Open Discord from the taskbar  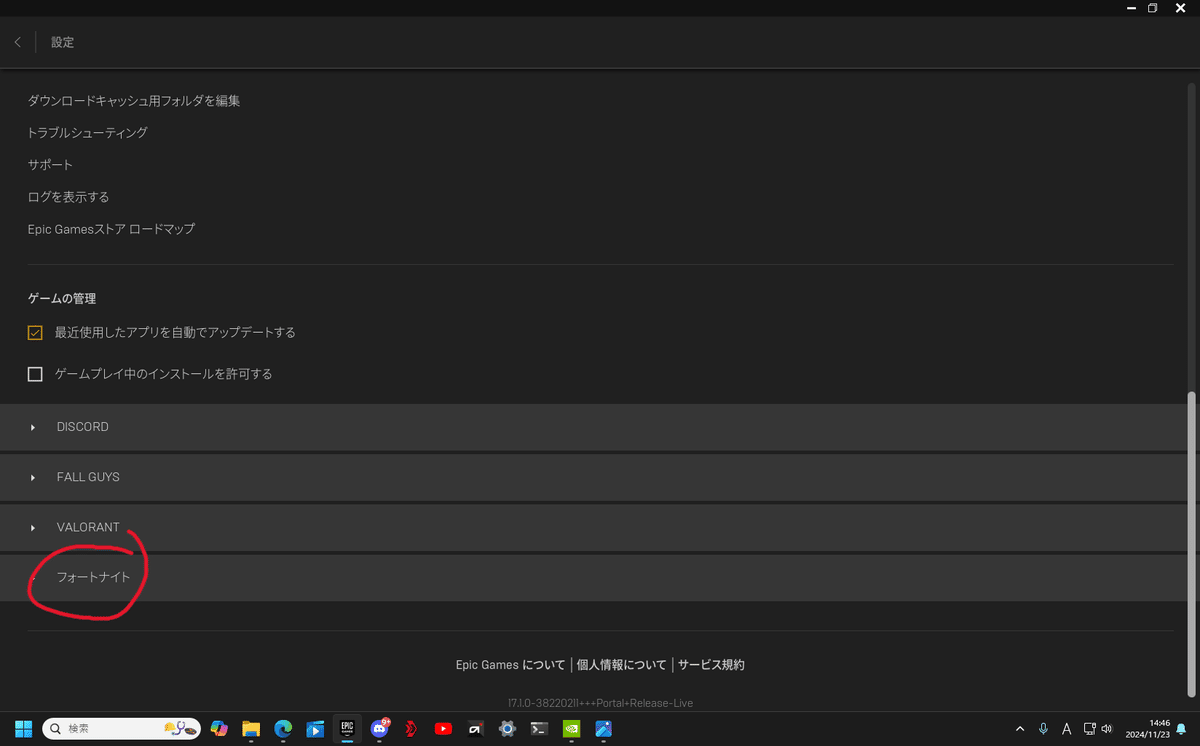[380, 729]
